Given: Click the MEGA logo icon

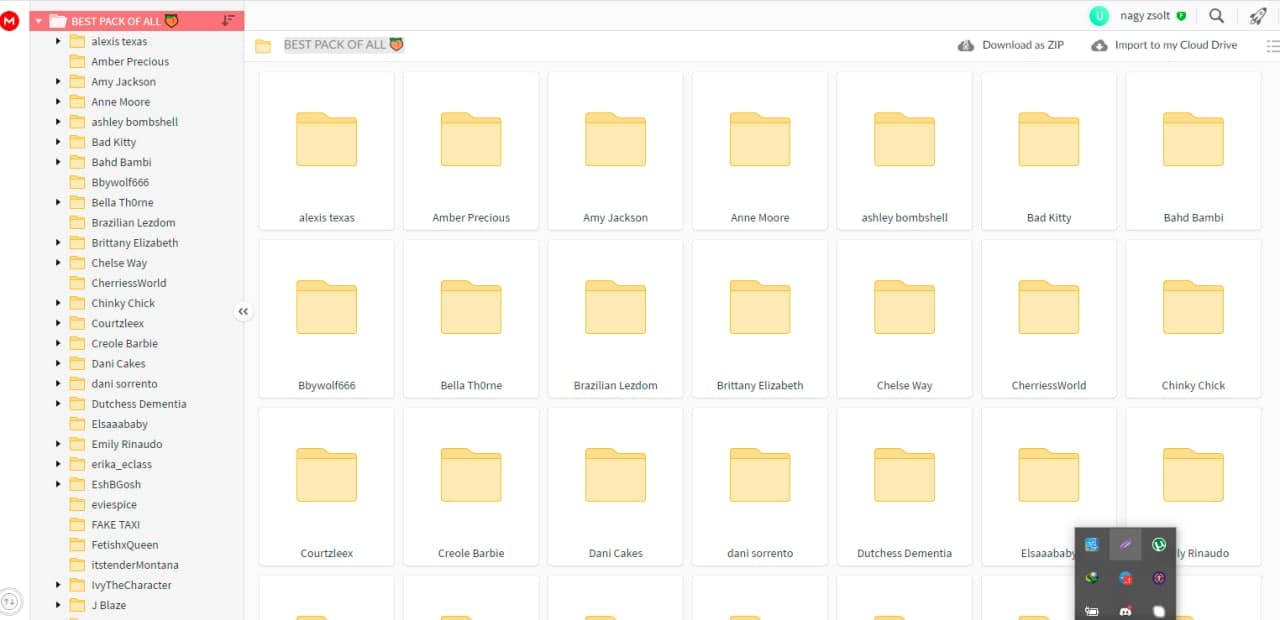Looking at the screenshot, I should click(x=10, y=20).
